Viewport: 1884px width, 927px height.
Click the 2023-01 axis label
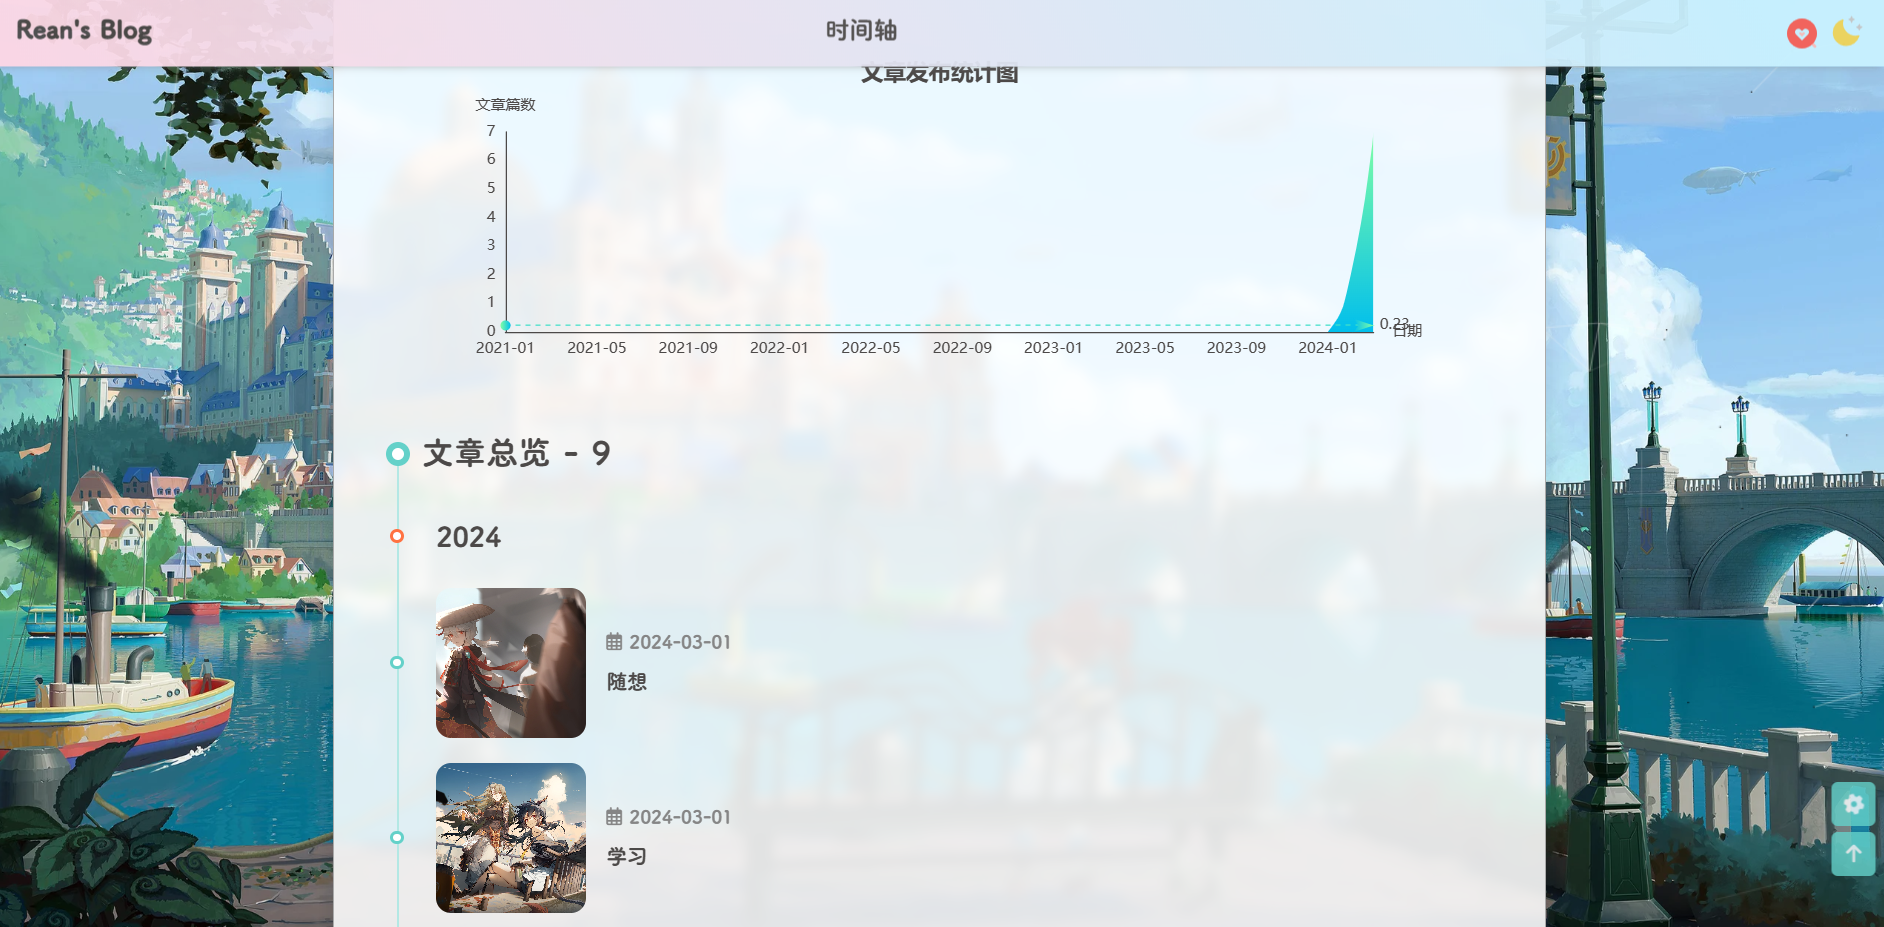(1053, 348)
